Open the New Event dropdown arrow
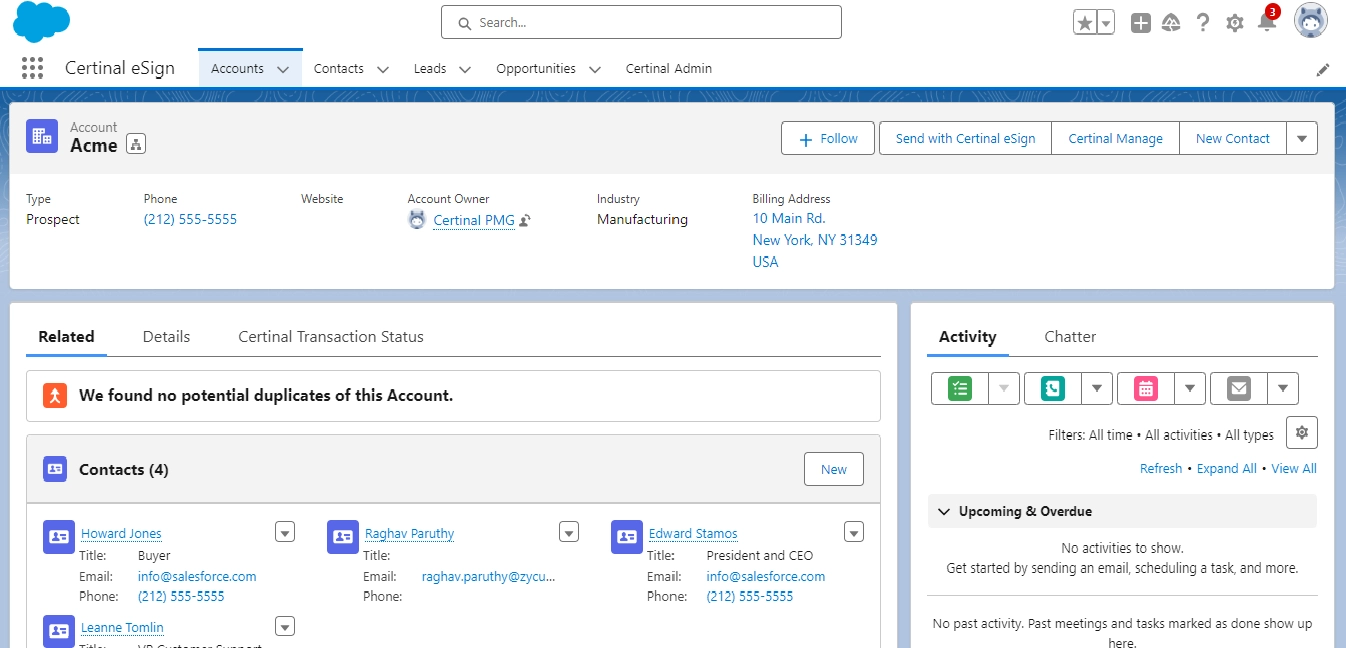Viewport: 1346px width, 648px height. tap(1190, 388)
